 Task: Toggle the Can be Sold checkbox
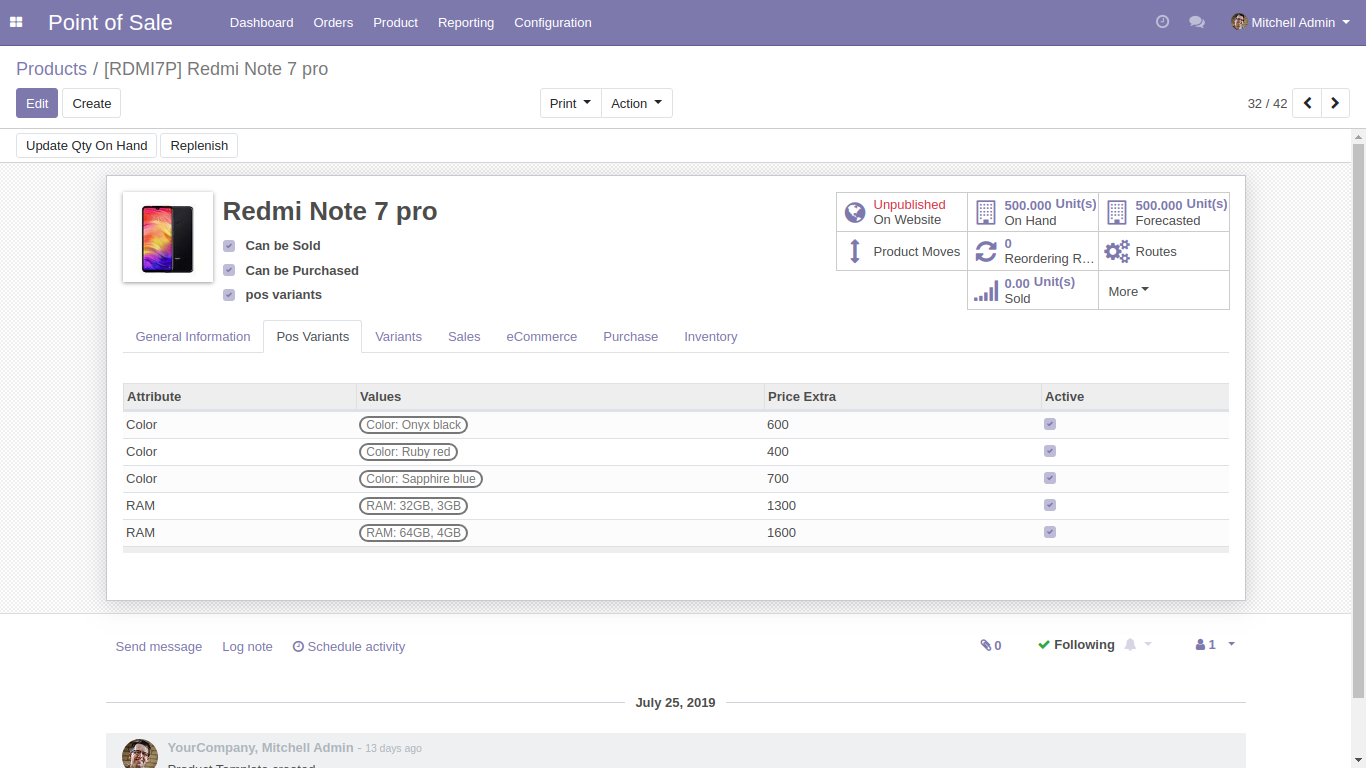(x=229, y=246)
